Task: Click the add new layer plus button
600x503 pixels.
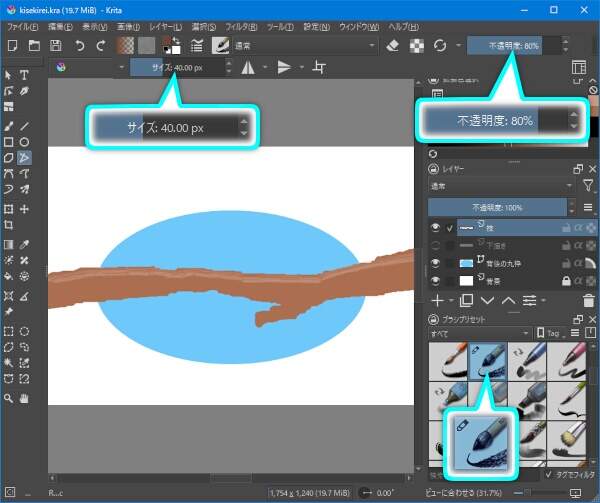Action: (x=437, y=300)
